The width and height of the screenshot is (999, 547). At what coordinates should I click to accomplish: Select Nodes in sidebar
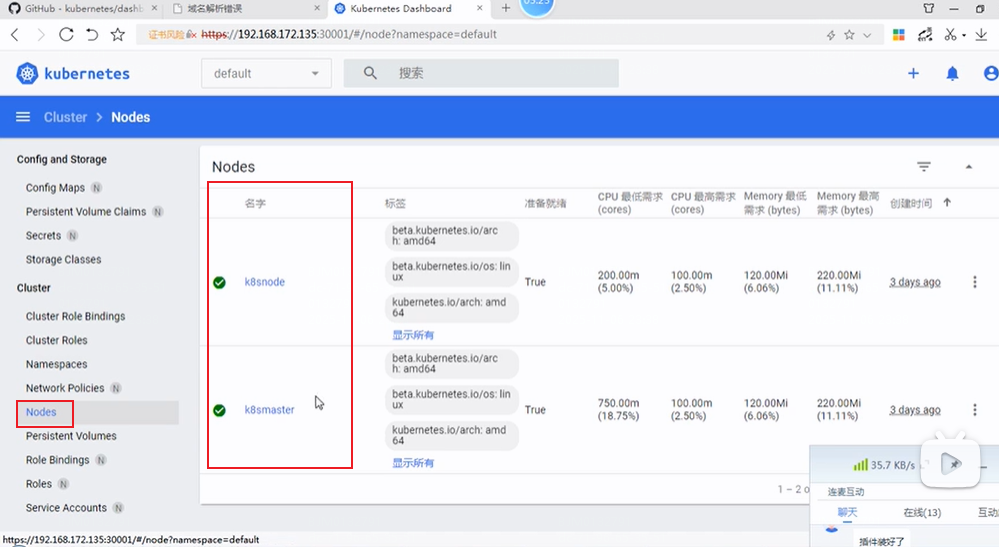(41, 413)
